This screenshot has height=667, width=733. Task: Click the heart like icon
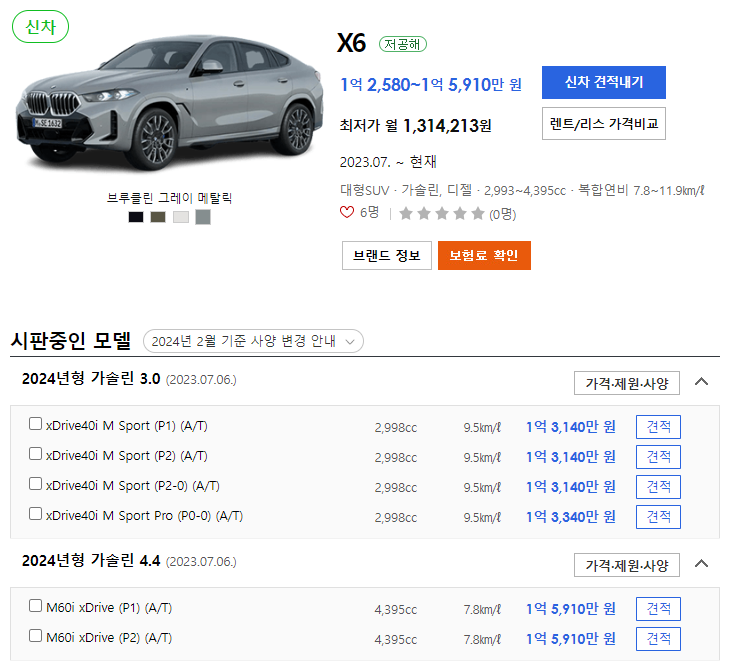point(347,212)
